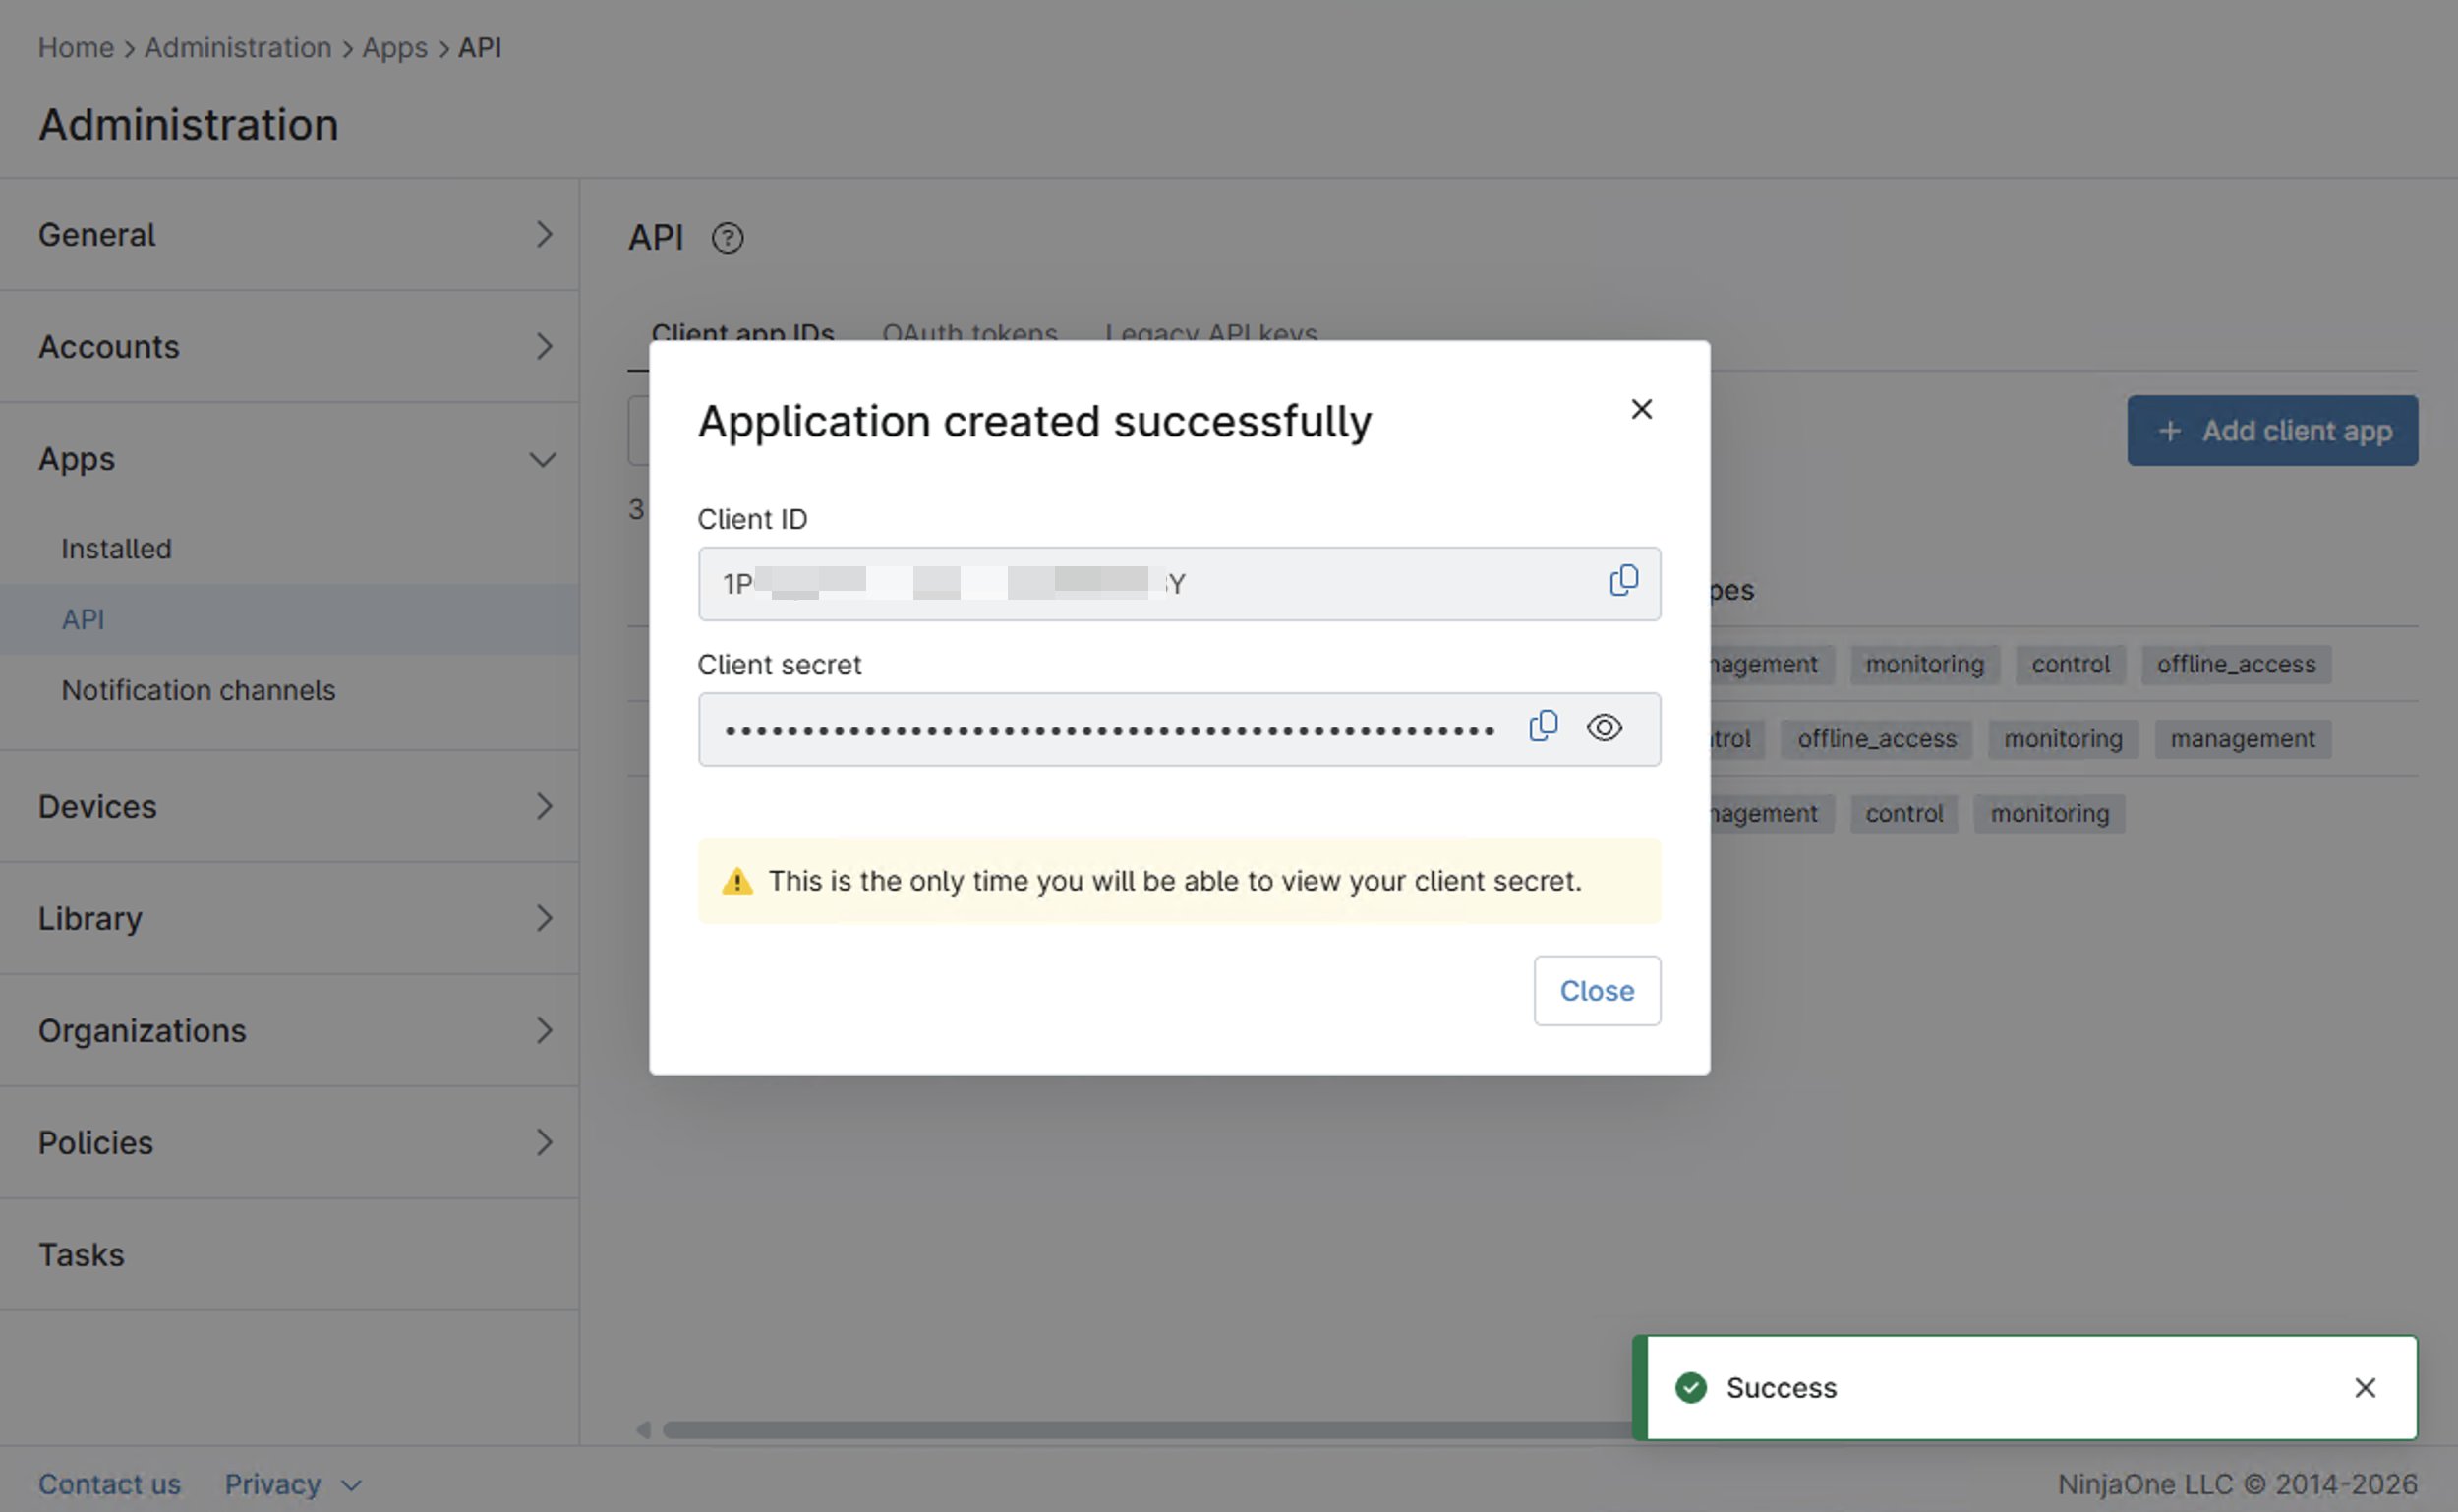Click the monitoring tag in the second row
Screen dimensions: 2458x1512
[x=2063, y=739]
